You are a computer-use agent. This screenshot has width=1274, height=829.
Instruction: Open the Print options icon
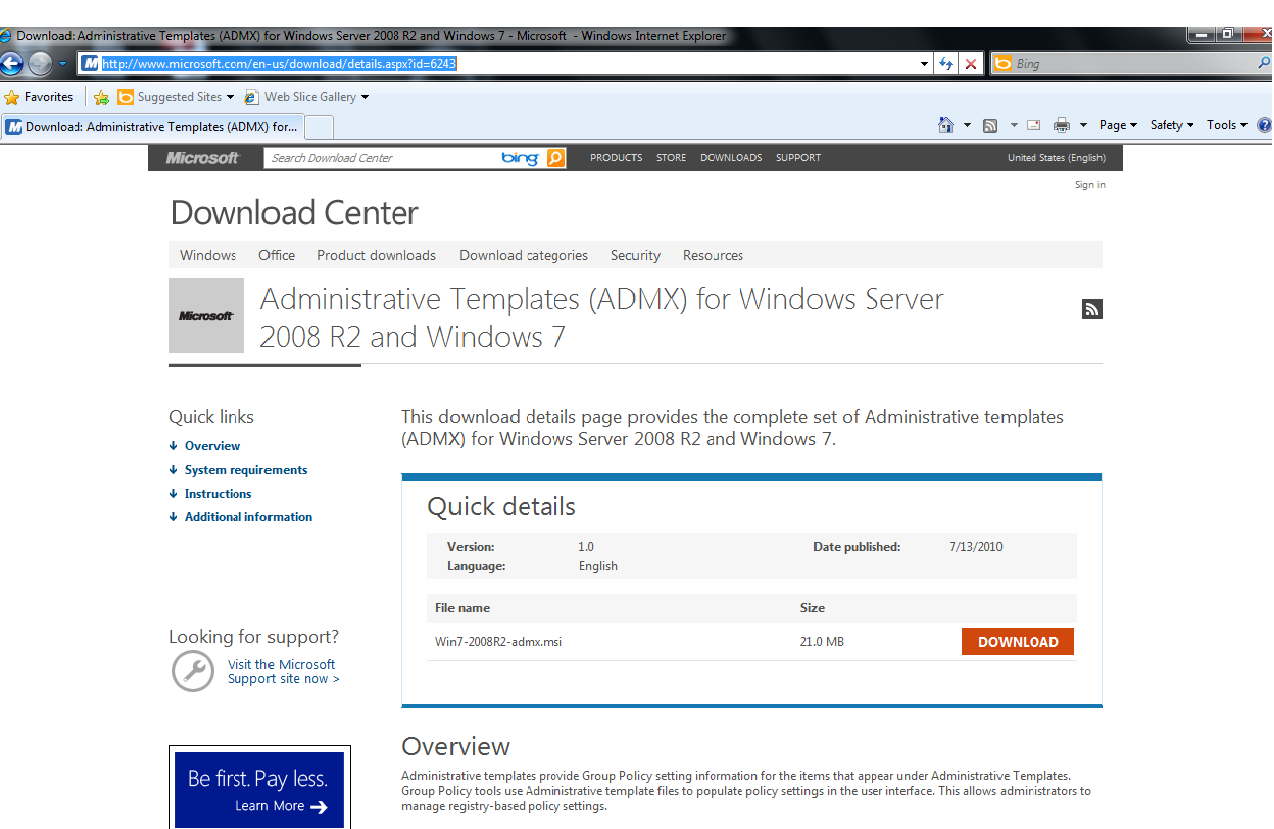click(1060, 124)
